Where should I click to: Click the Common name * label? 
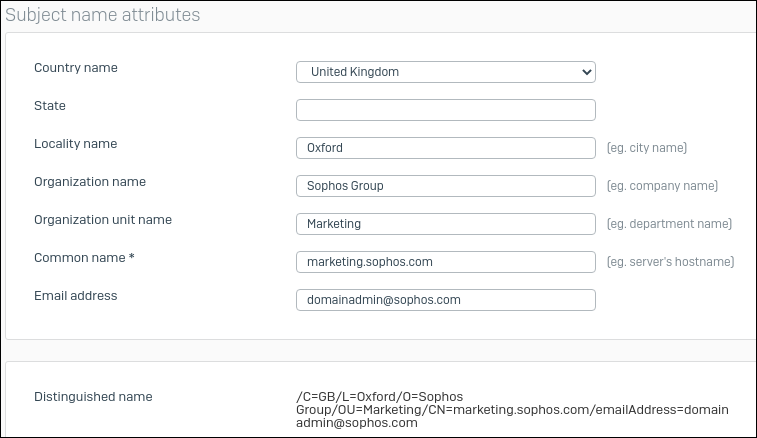click(x=84, y=258)
